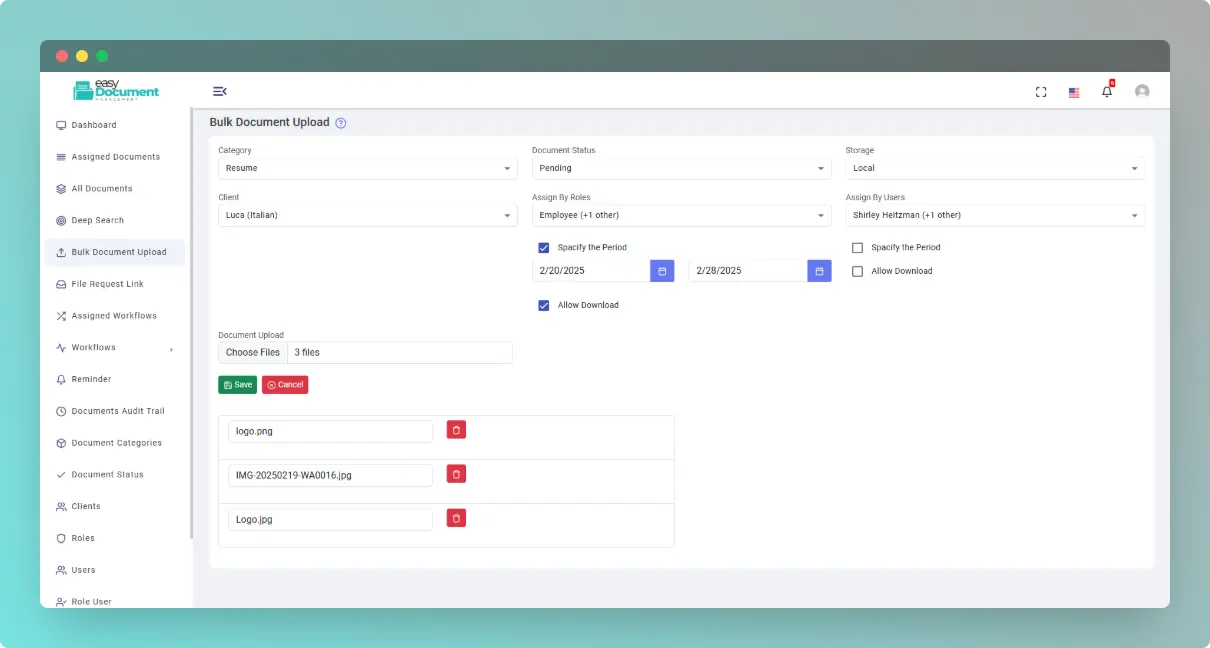Image resolution: width=1210 pixels, height=648 pixels.
Task: Open Document Status dropdown showing Pending
Action: click(x=681, y=168)
